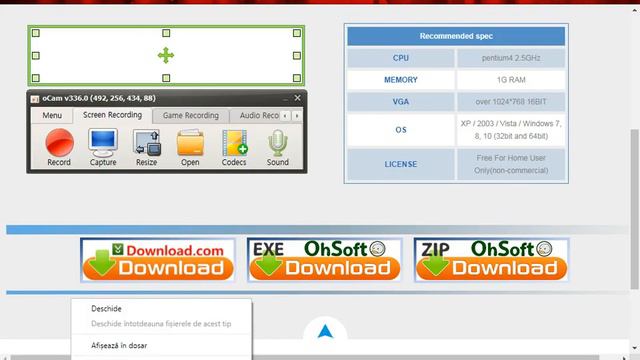Click the Download.com Download button
640x360 pixels.
click(x=158, y=260)
